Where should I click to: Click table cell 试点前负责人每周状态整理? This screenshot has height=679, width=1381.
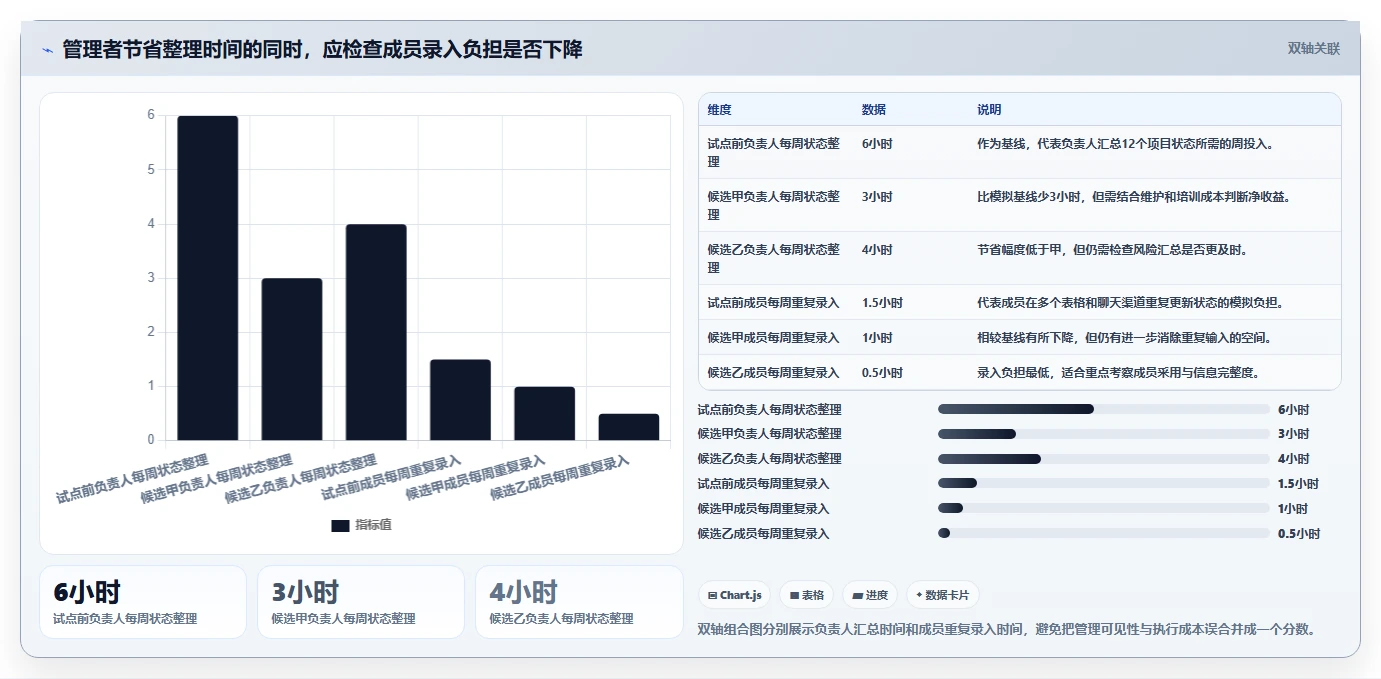pyautogui.click(x=774, y=153)
